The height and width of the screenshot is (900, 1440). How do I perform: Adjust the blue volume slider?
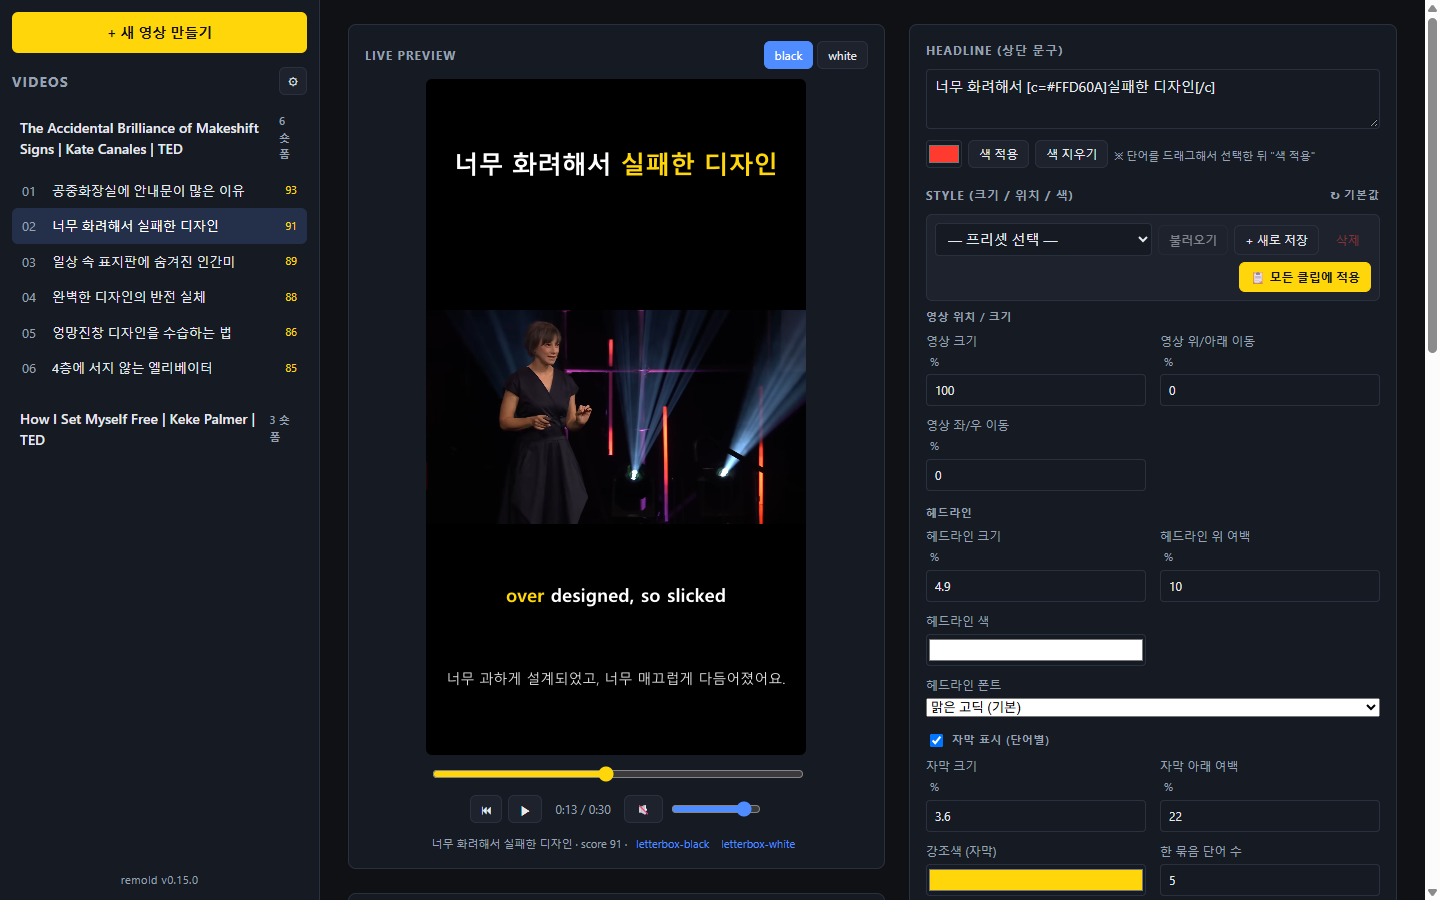click(716, 809)
